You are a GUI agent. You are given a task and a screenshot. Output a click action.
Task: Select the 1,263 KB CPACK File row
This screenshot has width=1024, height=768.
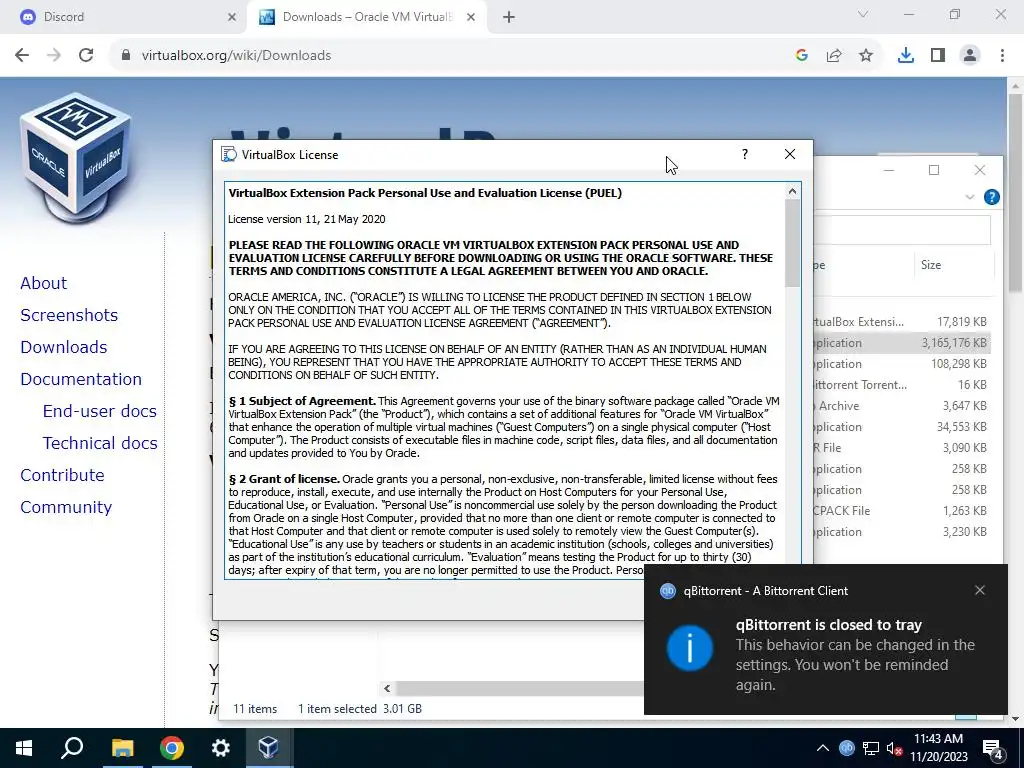903,510
